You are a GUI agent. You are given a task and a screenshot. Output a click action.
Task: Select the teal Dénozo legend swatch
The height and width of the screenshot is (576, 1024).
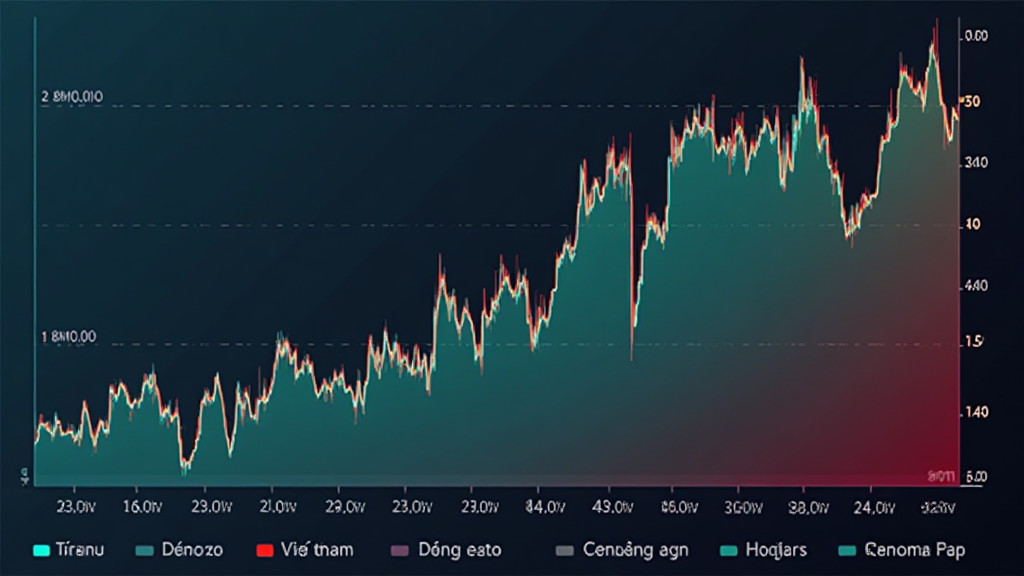point(144,550)
